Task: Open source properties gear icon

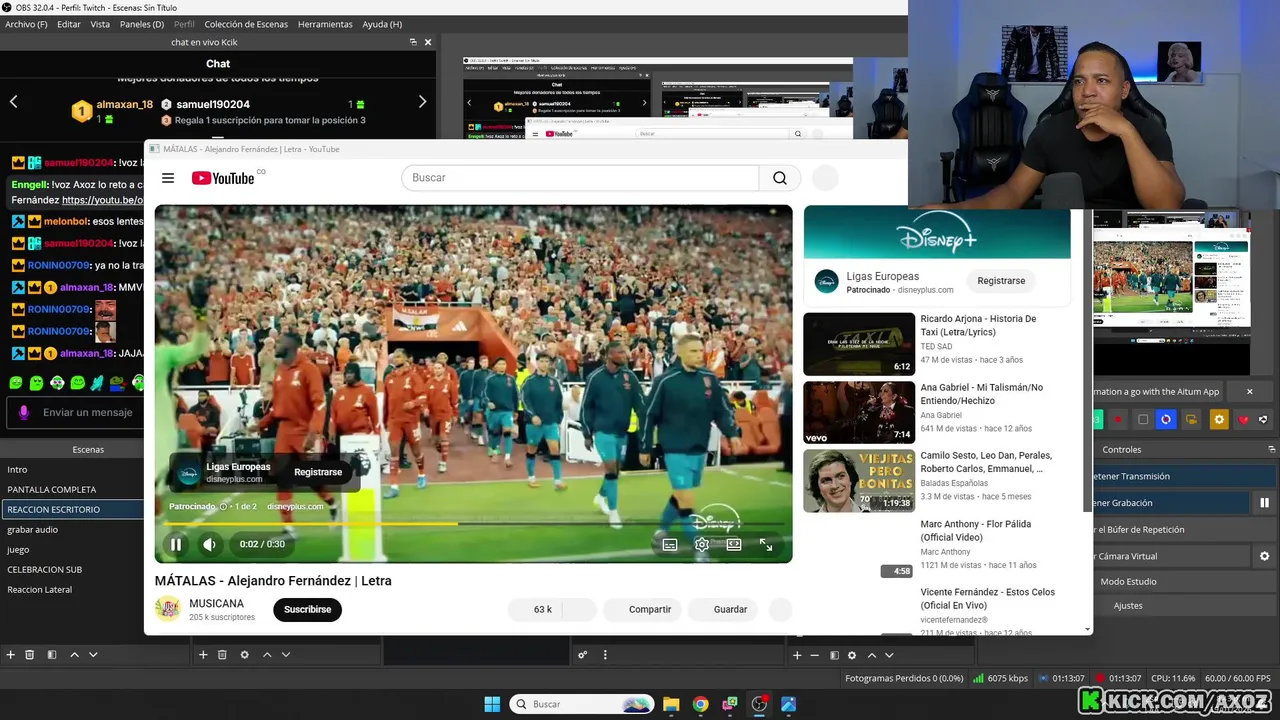Action: [x=244, y=655]
